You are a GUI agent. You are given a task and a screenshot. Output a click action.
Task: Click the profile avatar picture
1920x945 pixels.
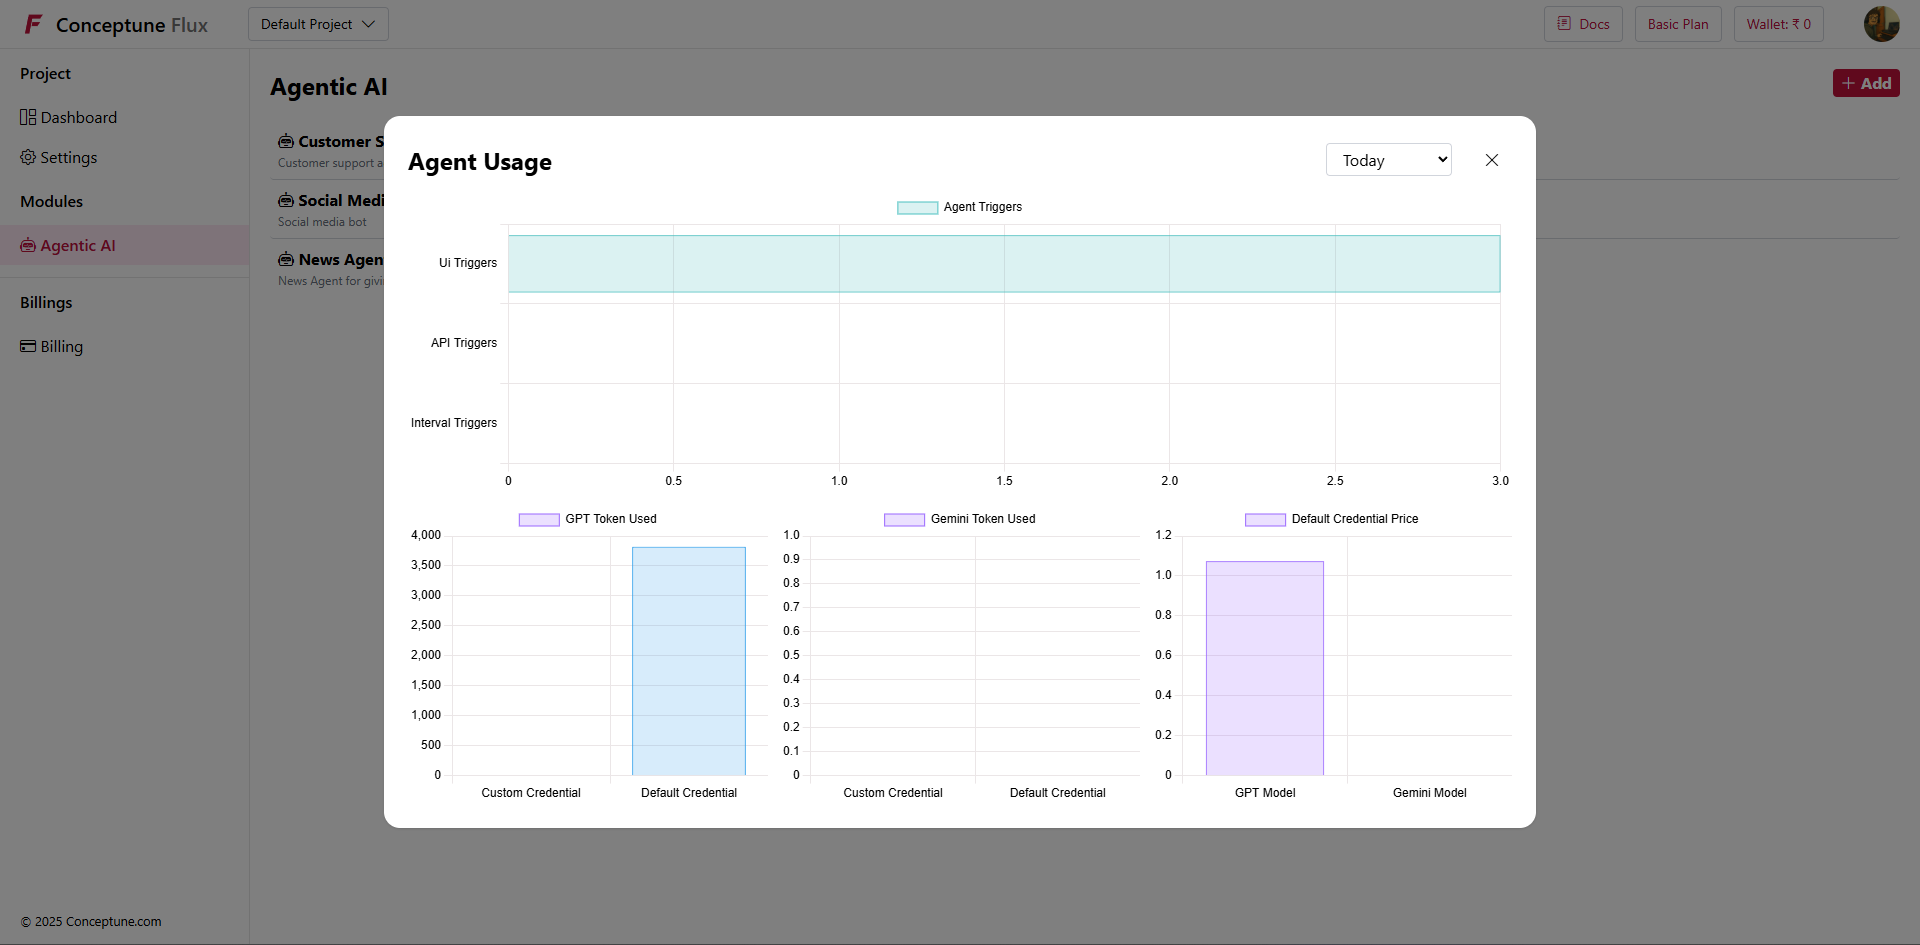click(1882, 23)
